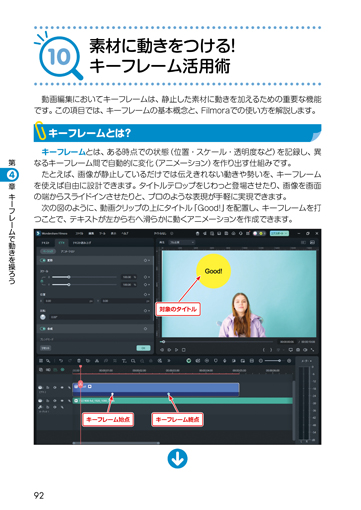
Task: Expand the timeline toolbar's more tools chevron
Action: point(169,361)
